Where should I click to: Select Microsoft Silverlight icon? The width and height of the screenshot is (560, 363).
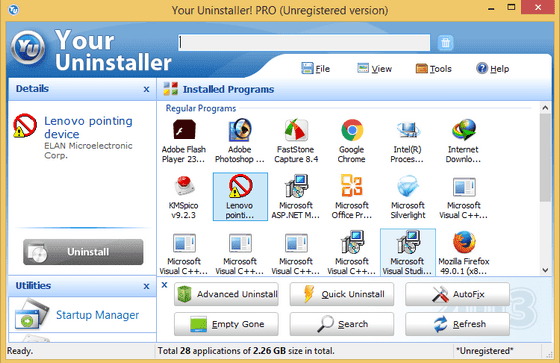[x=408, y=186]
